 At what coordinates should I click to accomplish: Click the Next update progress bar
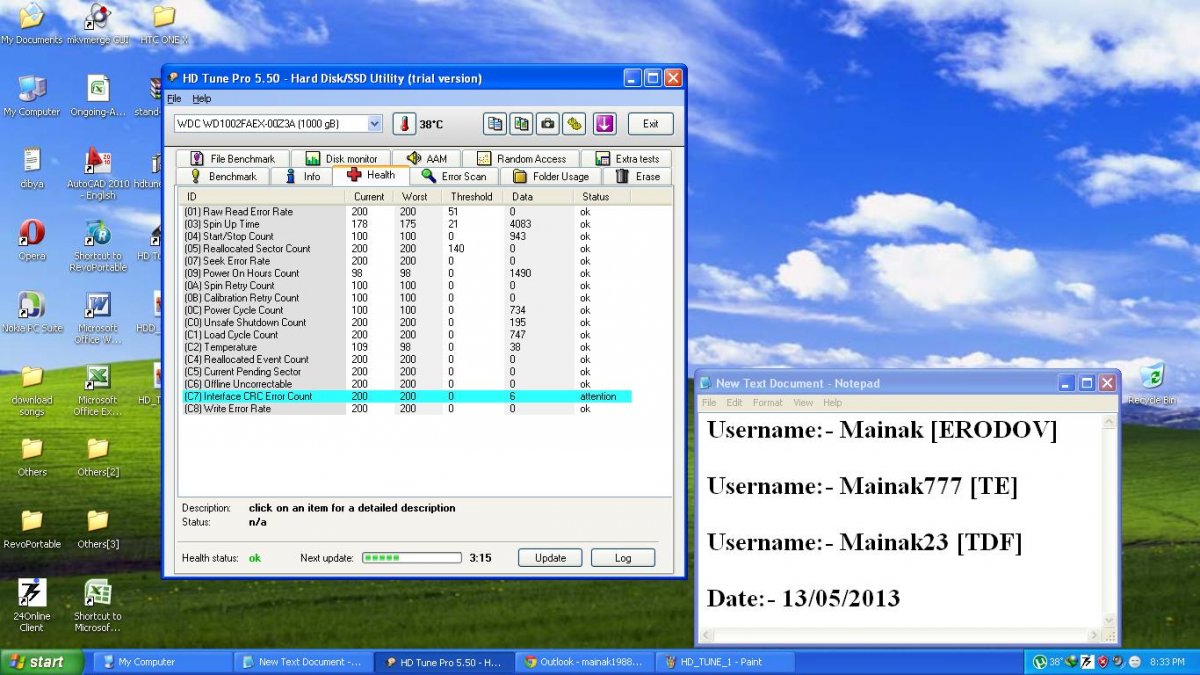point(411,558)
